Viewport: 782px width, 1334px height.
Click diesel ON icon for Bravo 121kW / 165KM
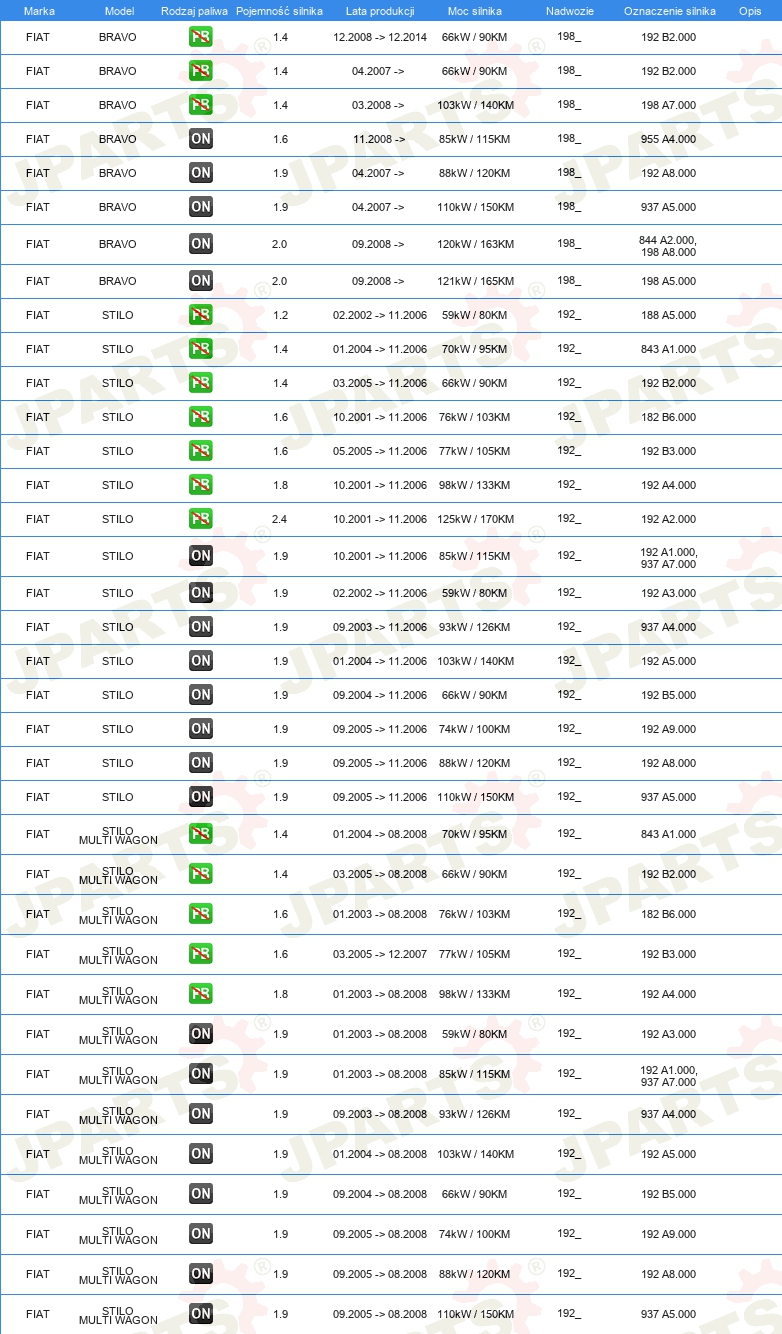pyautogui.click(x=201, y=281)
